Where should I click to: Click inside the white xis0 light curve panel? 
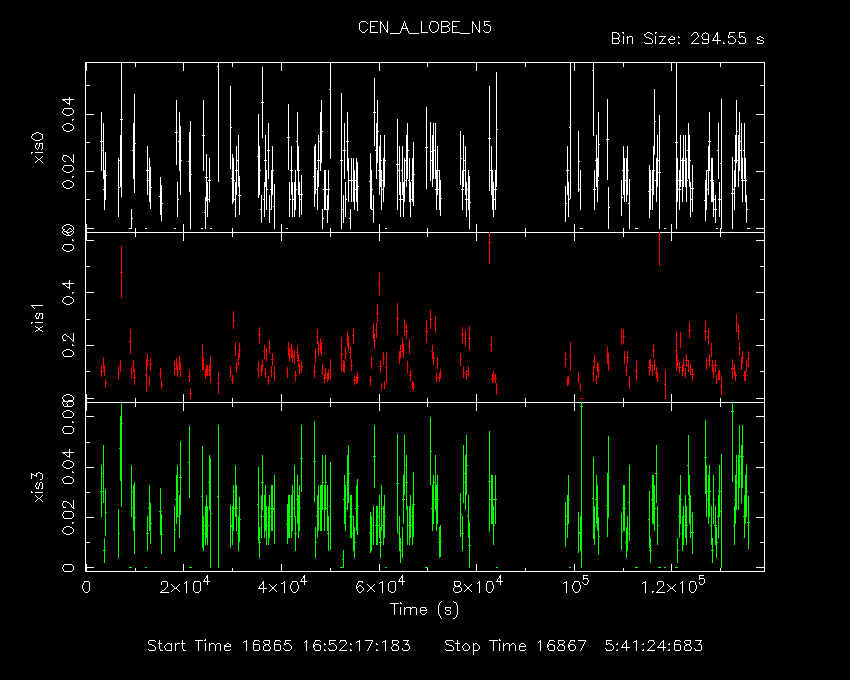click(x=425, y=147)
